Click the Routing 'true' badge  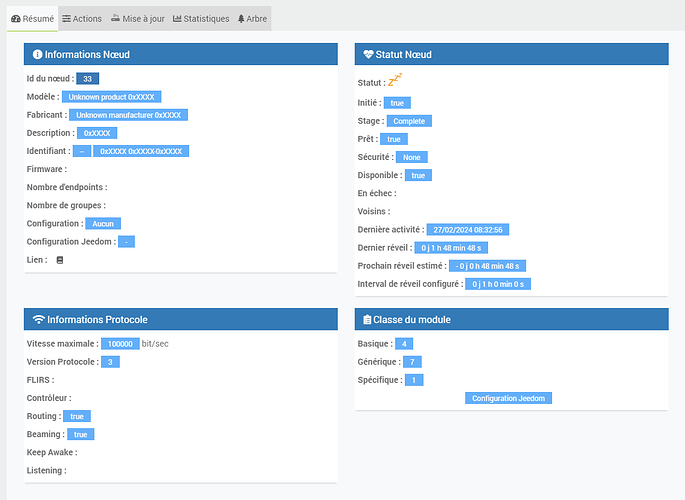(77, 416)
